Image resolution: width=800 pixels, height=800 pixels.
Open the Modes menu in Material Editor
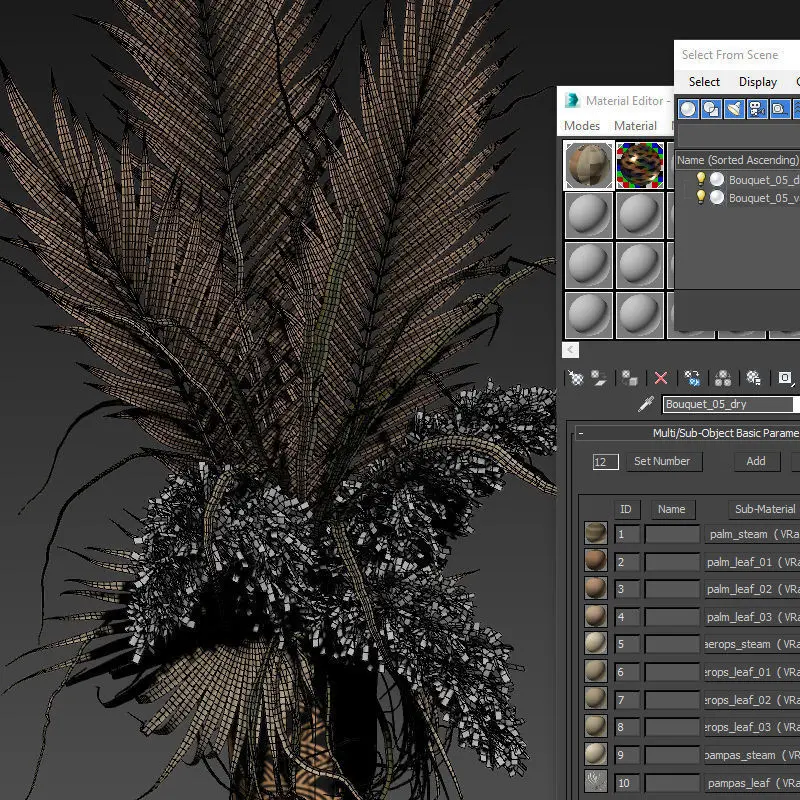pyautogui.click(x=582, y=126)
